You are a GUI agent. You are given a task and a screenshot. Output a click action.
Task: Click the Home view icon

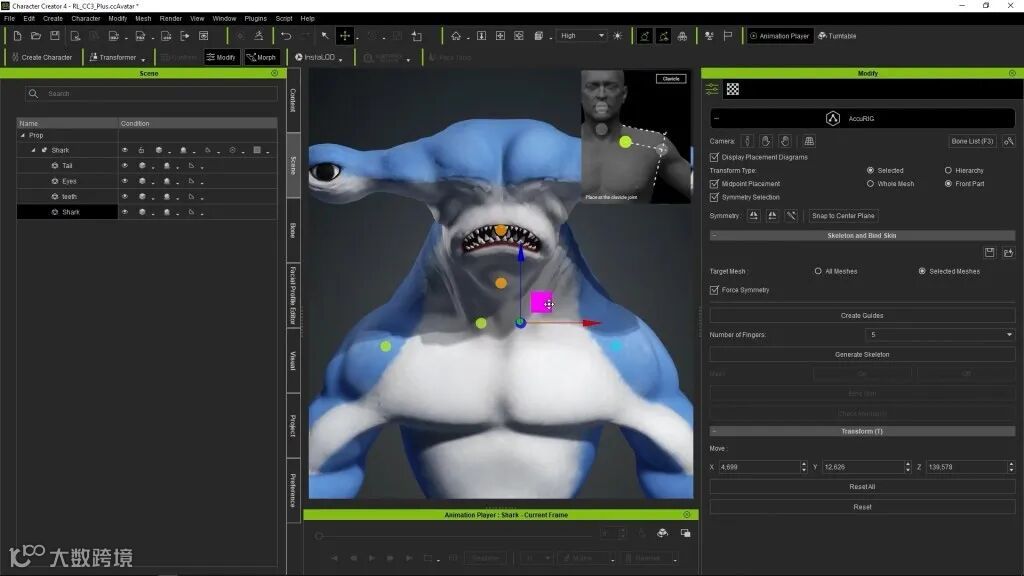pos(456,36)
